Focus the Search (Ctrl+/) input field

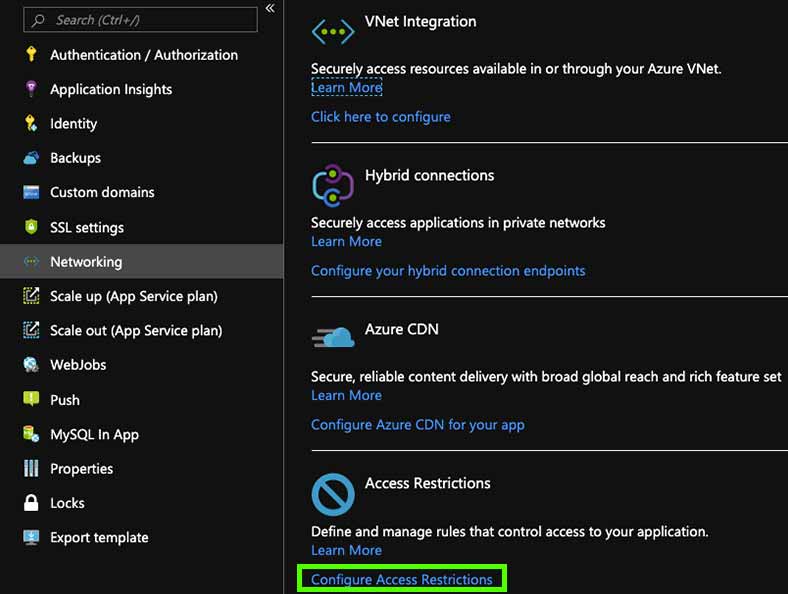(x=140, y=20)
